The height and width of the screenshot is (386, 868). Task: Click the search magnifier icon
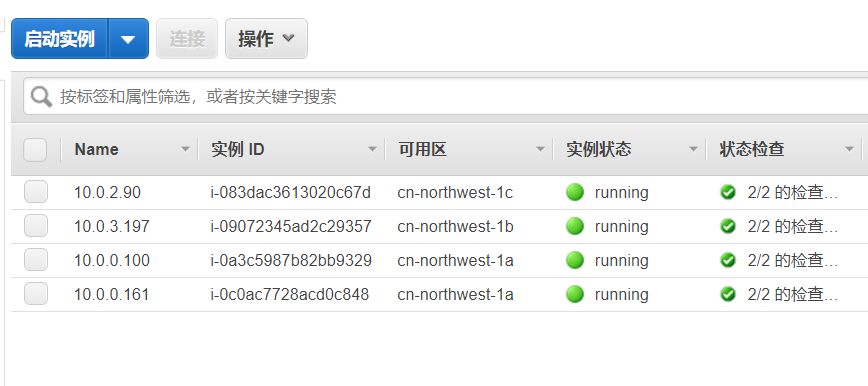coord(41,97)
